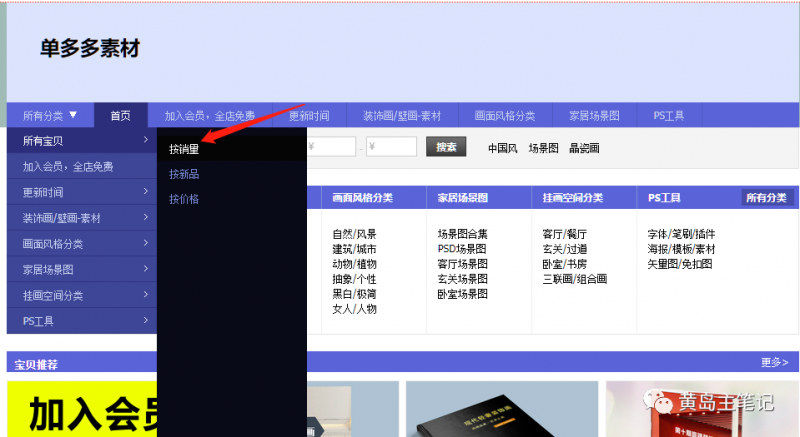
Task: Click the 搜索 button
Action: 446,147
